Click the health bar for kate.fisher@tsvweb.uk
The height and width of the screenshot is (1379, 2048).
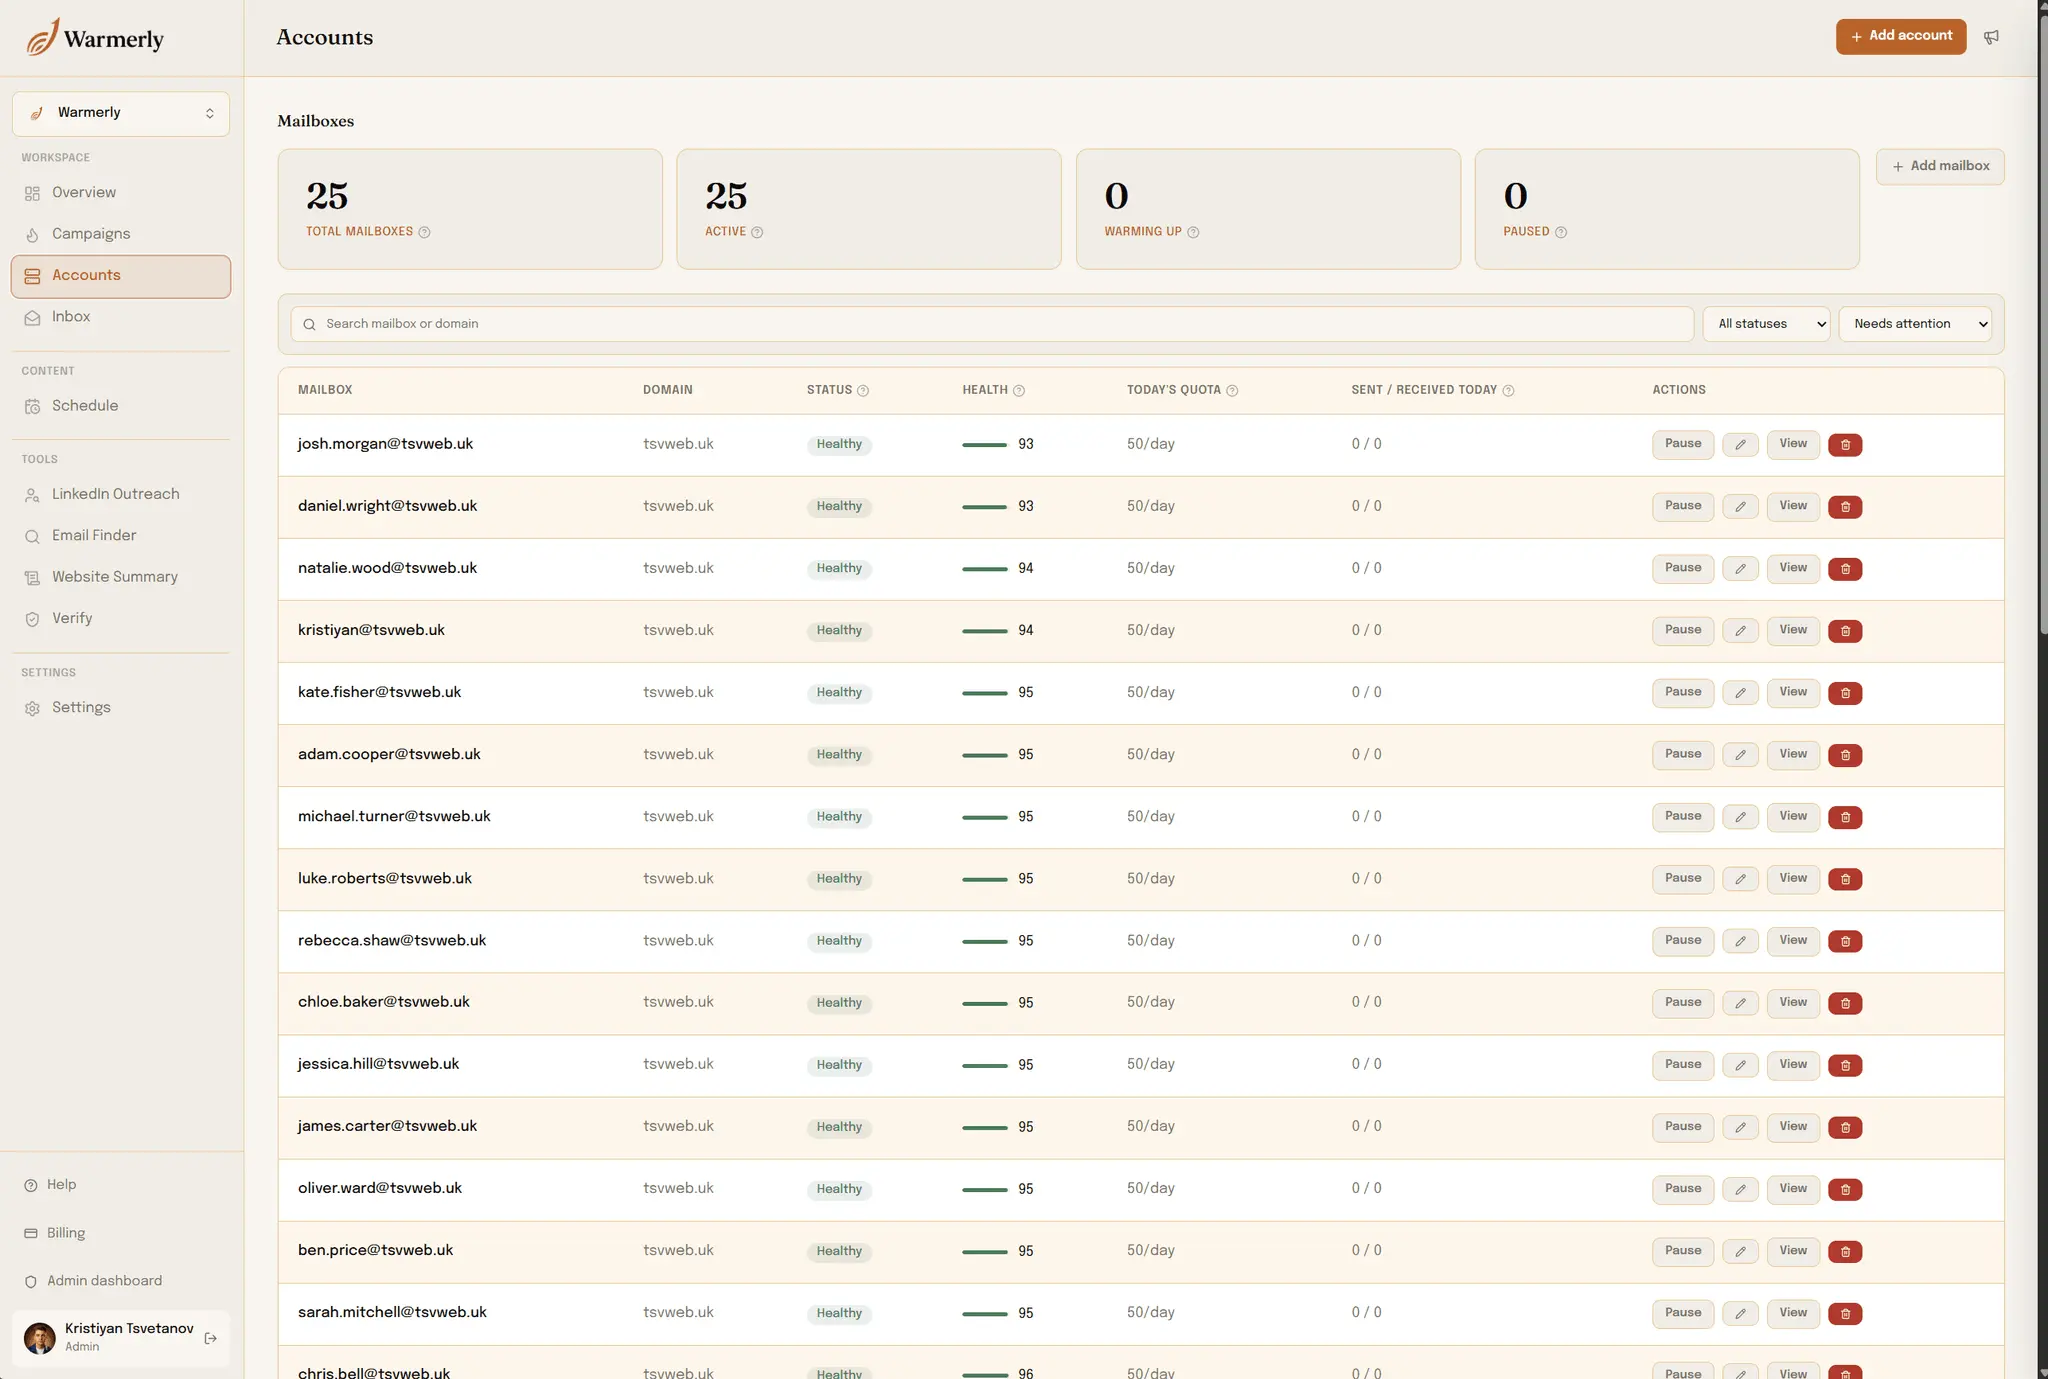click(x=984, y=693)
